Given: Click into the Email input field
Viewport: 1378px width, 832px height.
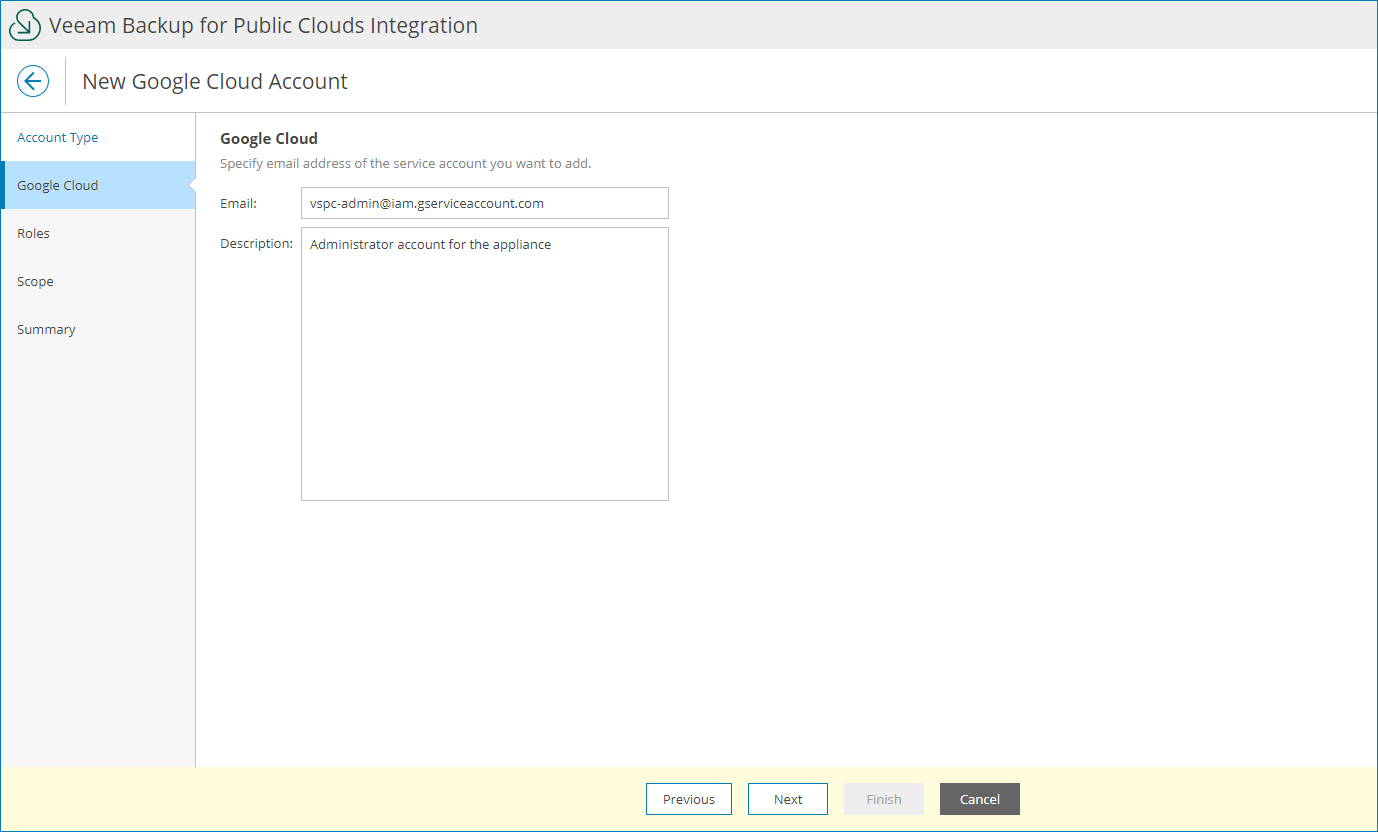Looking at the screenshot, I should pyautogui.click(x=484, y=203).
